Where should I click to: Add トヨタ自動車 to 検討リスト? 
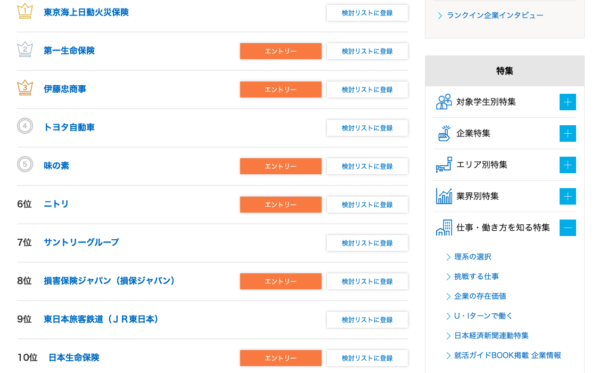click(367, 128)
